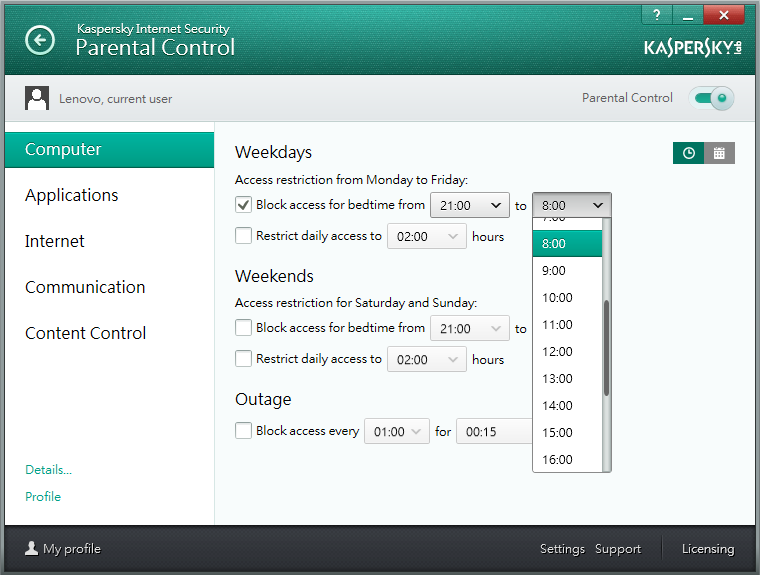Open the Applications section
The image size is (760, 575).
click(72, 195)
